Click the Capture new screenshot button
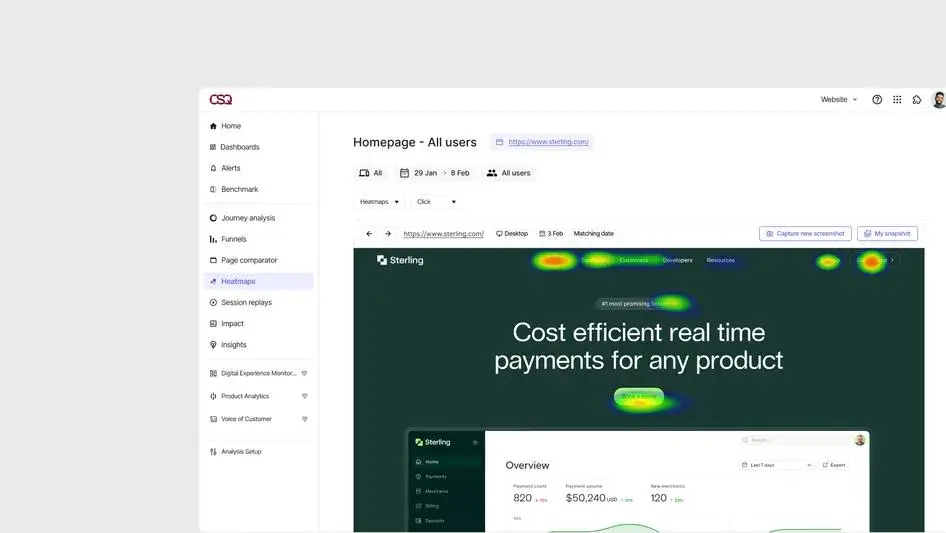Screen dimensions: 946x533 [805, 234]
